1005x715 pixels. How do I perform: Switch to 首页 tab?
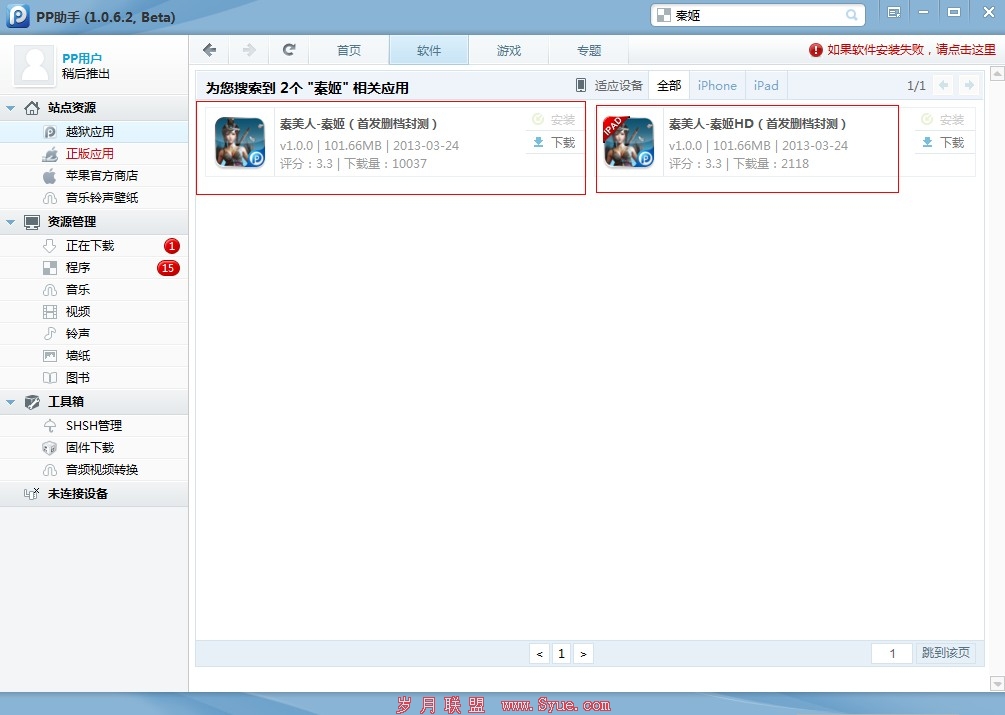349,50
